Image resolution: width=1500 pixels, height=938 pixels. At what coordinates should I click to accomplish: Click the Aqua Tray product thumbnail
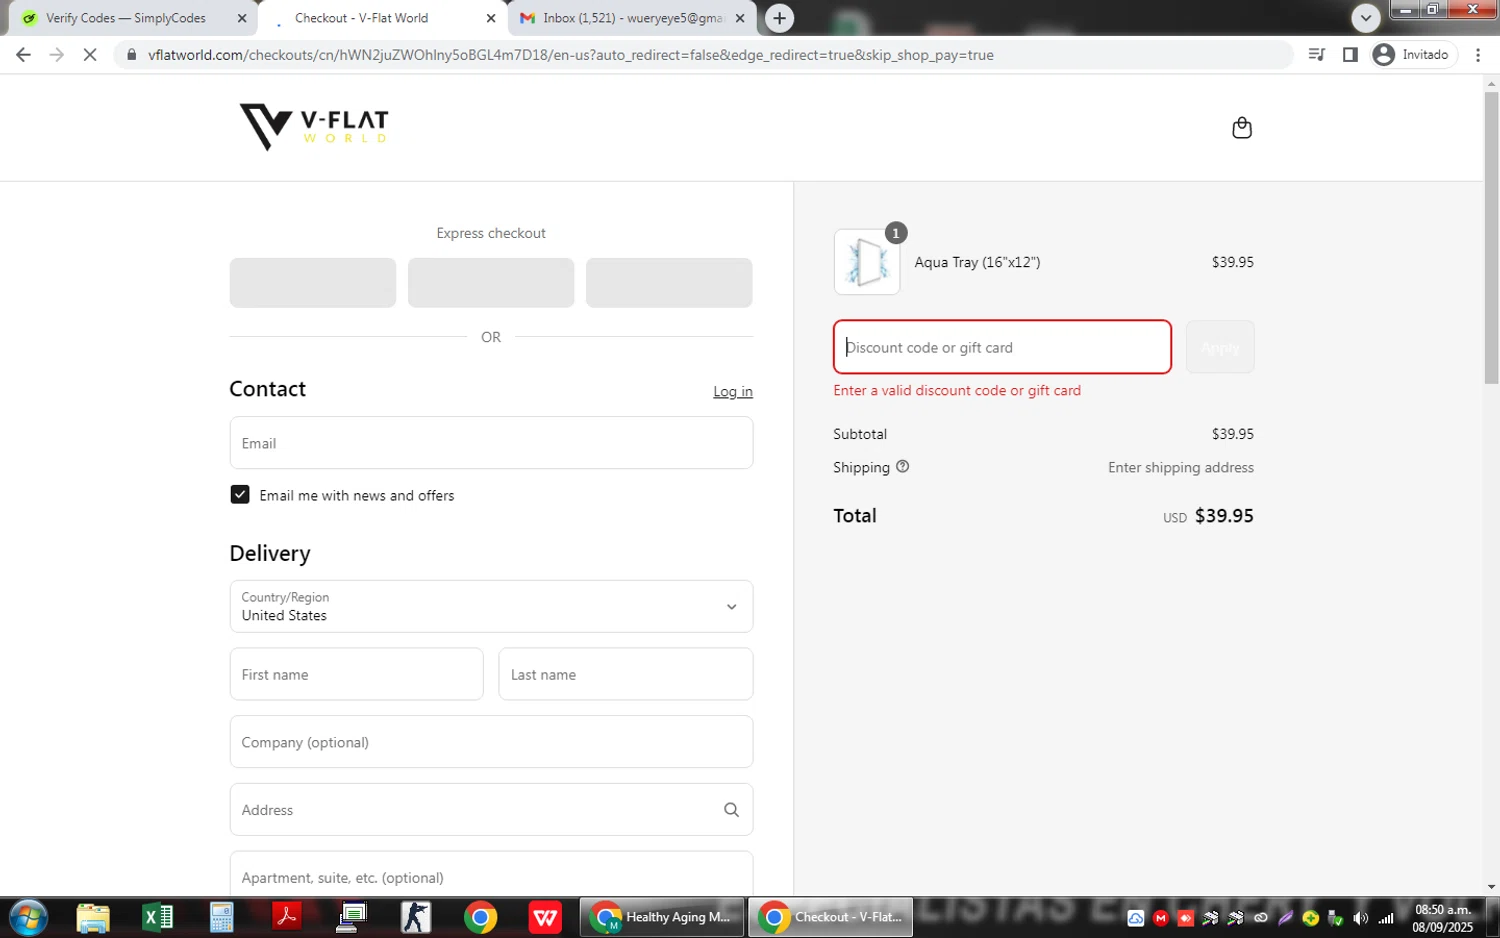867,262
